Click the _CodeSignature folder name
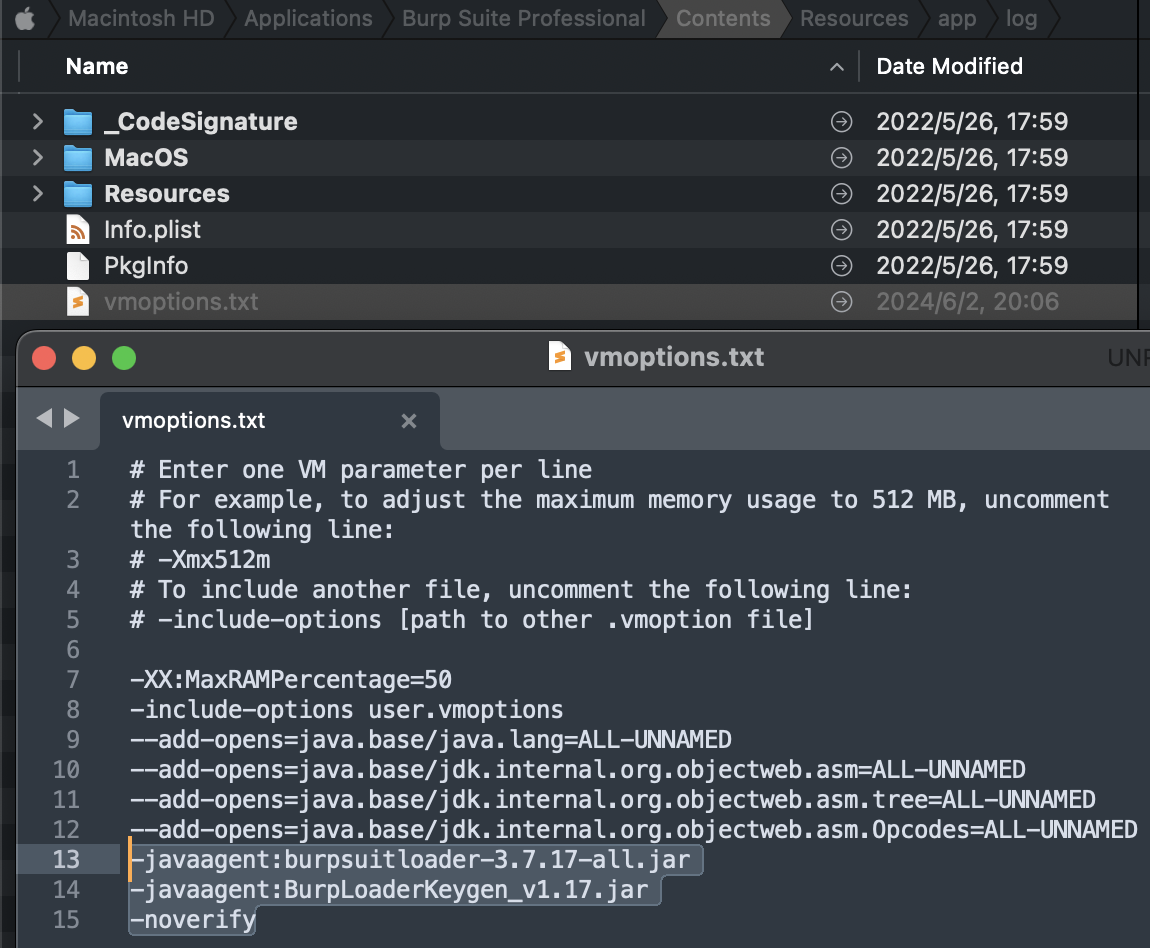This screenshot has width=1150, height=948. [200, 122]
